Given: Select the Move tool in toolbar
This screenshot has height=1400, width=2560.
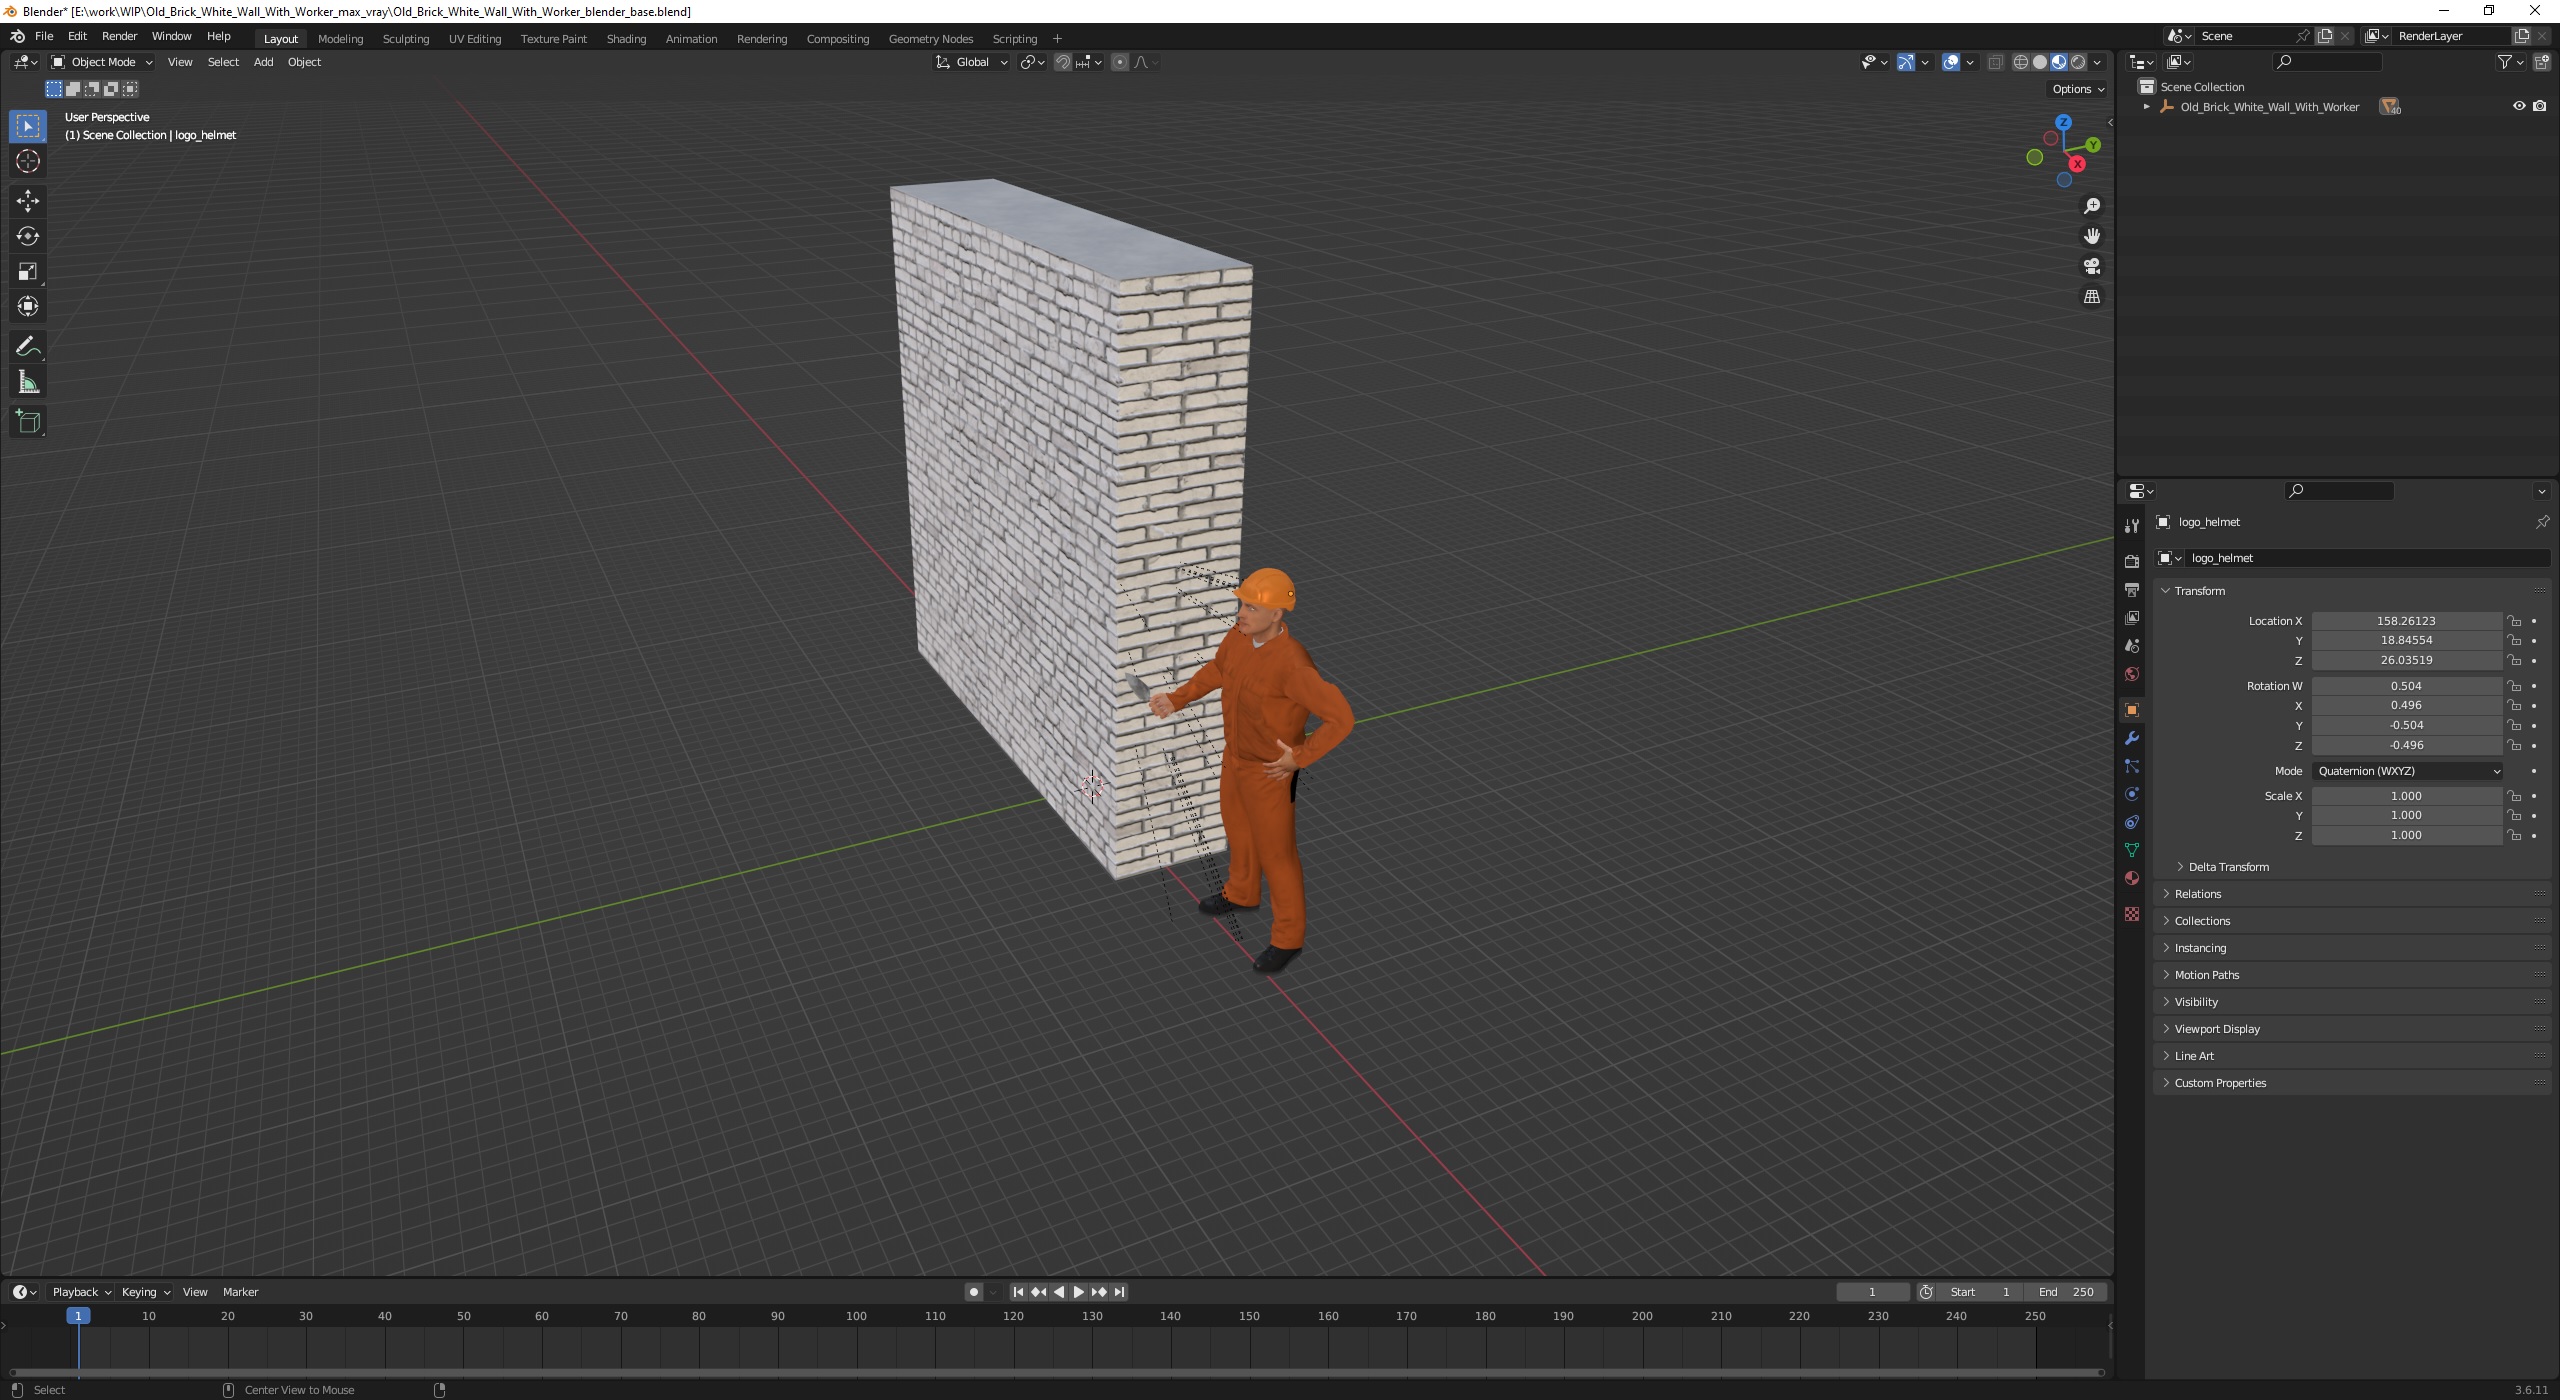Looking at the screenshot, I should pyautogui.click(x=28, y=198).
